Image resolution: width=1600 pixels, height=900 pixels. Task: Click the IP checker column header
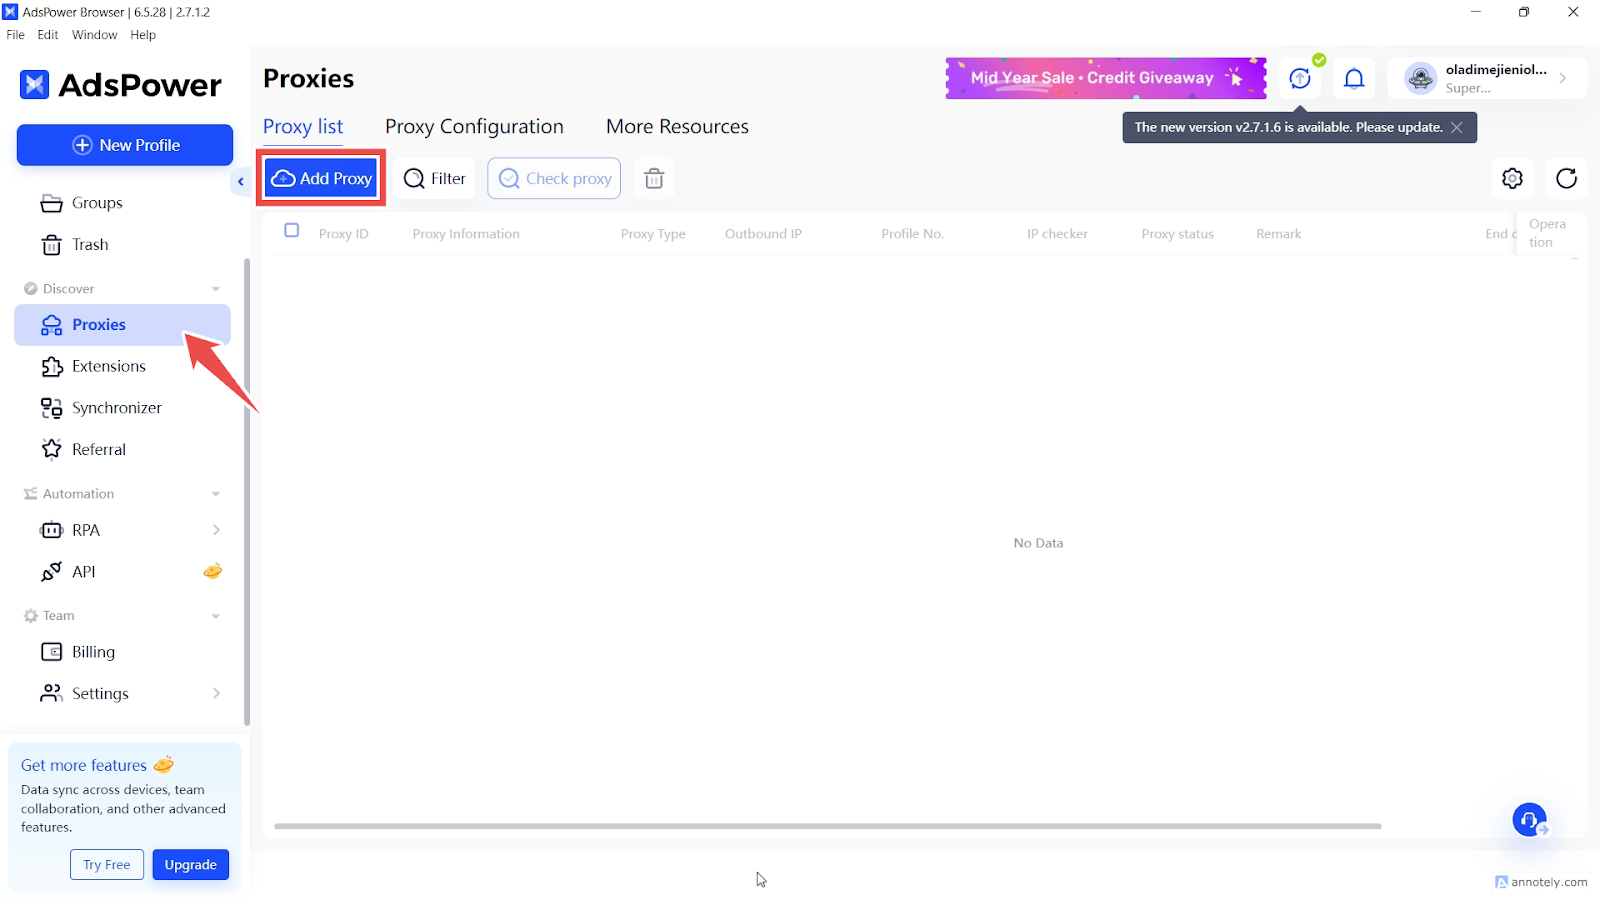(1057, 234)
